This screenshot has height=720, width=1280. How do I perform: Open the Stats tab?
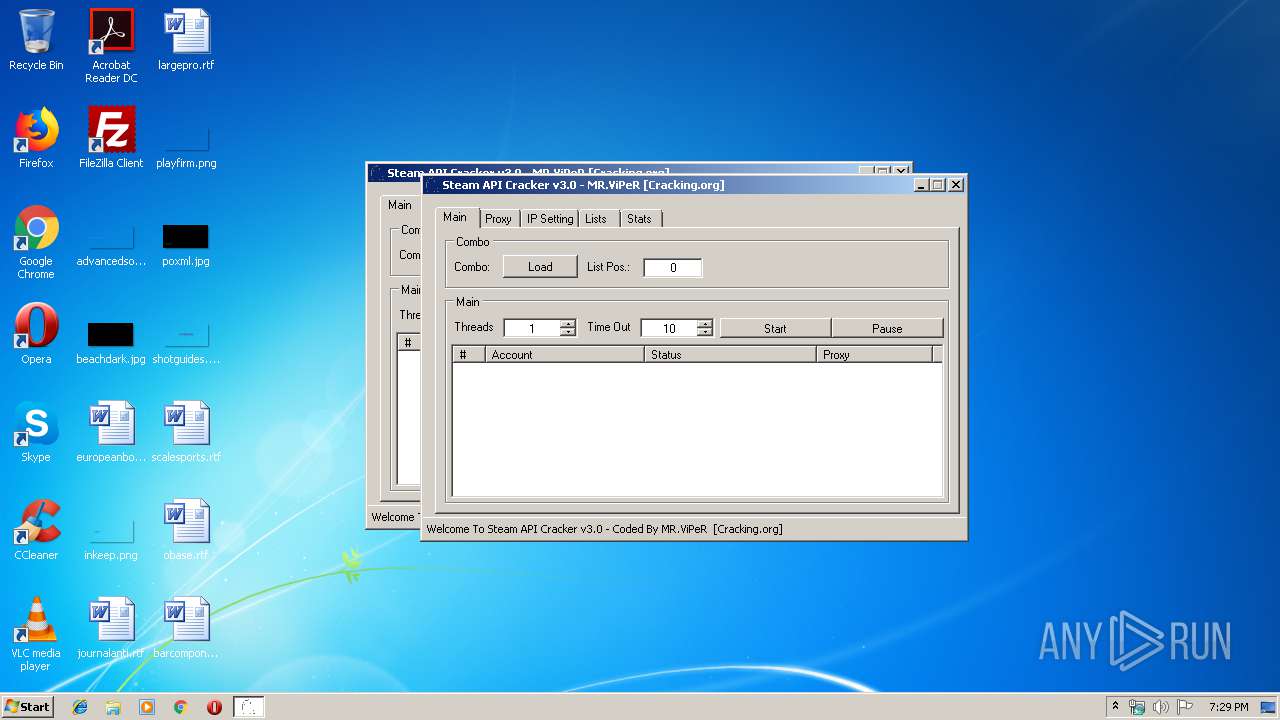tap(639, 219)
